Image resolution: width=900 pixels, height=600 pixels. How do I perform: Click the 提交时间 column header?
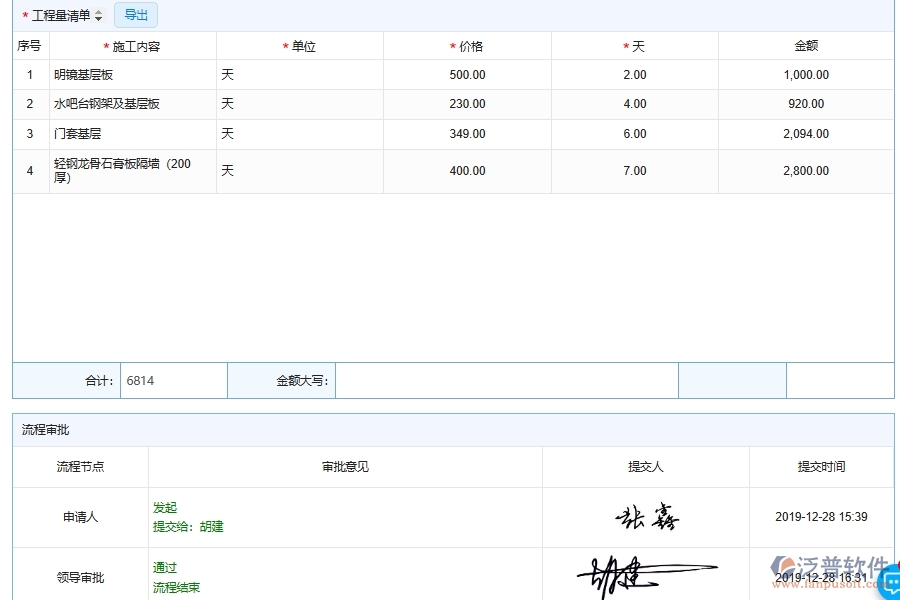(x=821, y=467)
